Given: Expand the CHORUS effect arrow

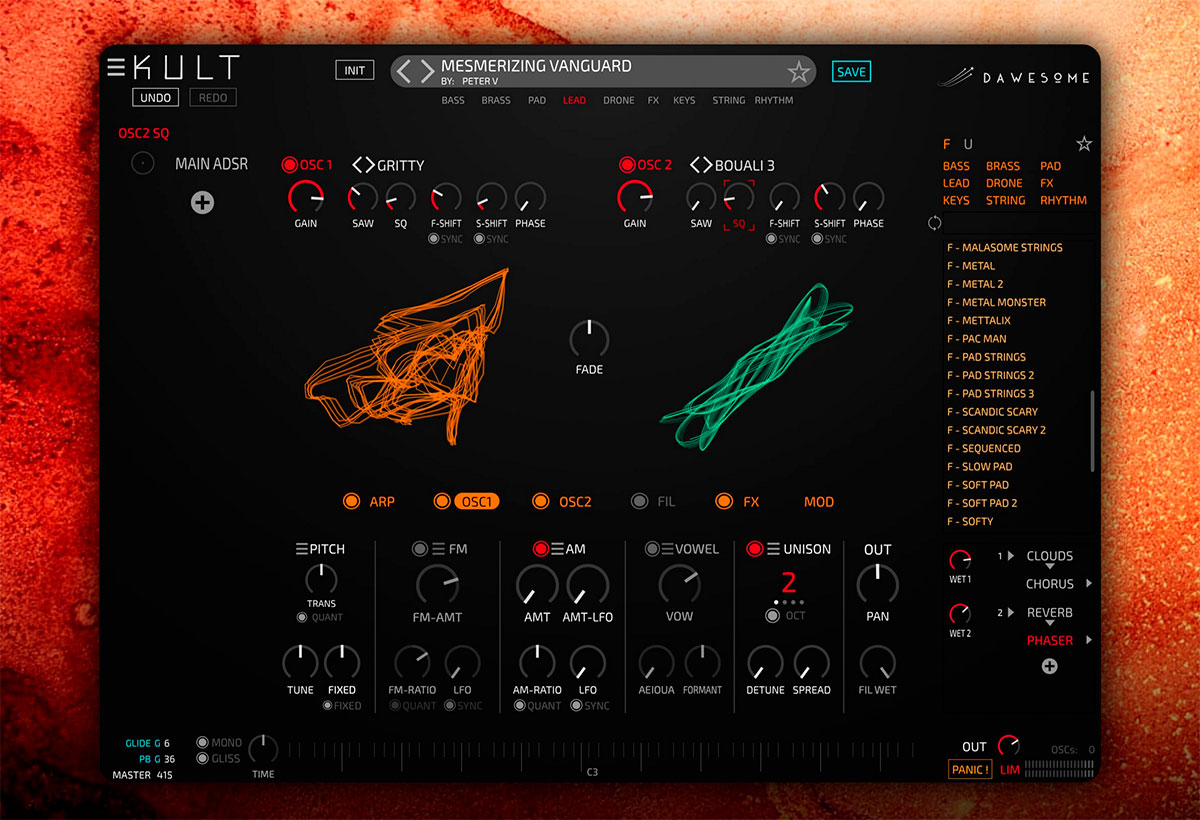Looking at the screenshot, I should 1089,584.
